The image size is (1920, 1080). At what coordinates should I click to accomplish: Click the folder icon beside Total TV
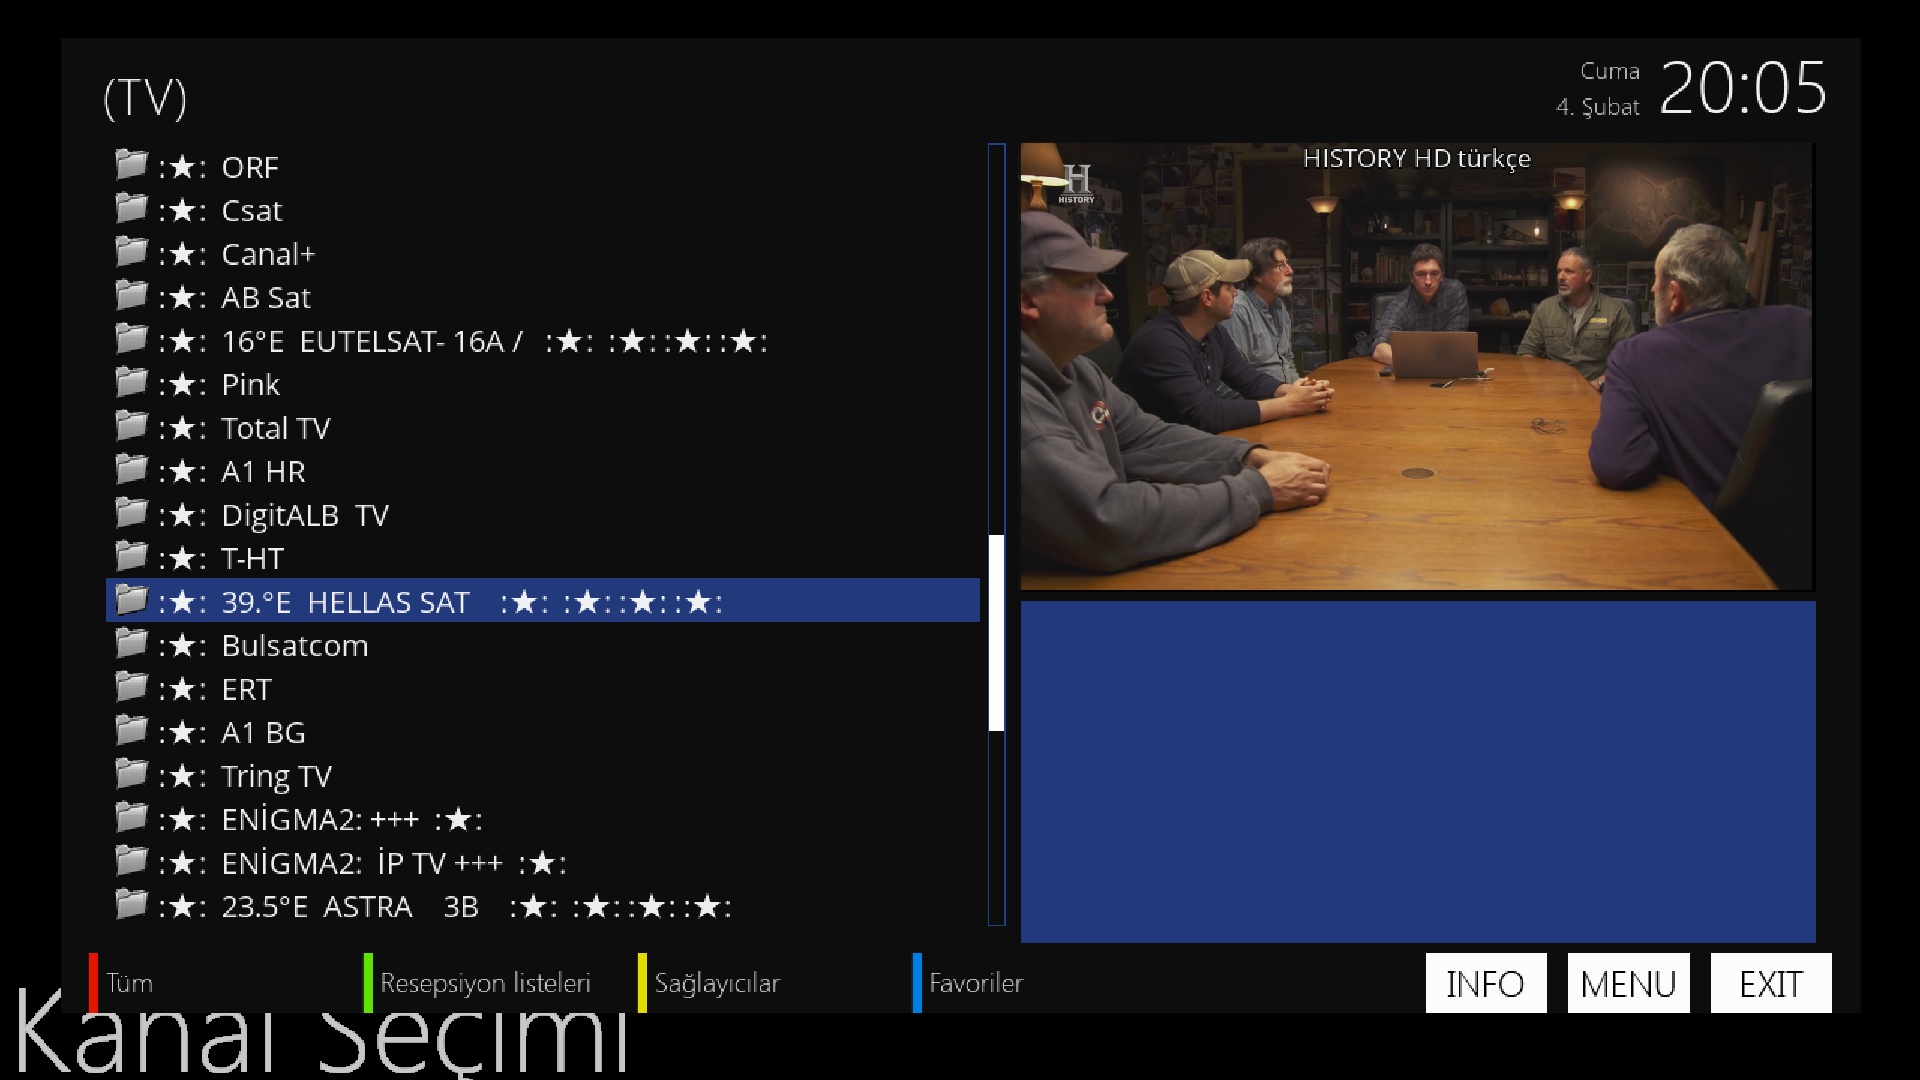click(x=131, y=425)
